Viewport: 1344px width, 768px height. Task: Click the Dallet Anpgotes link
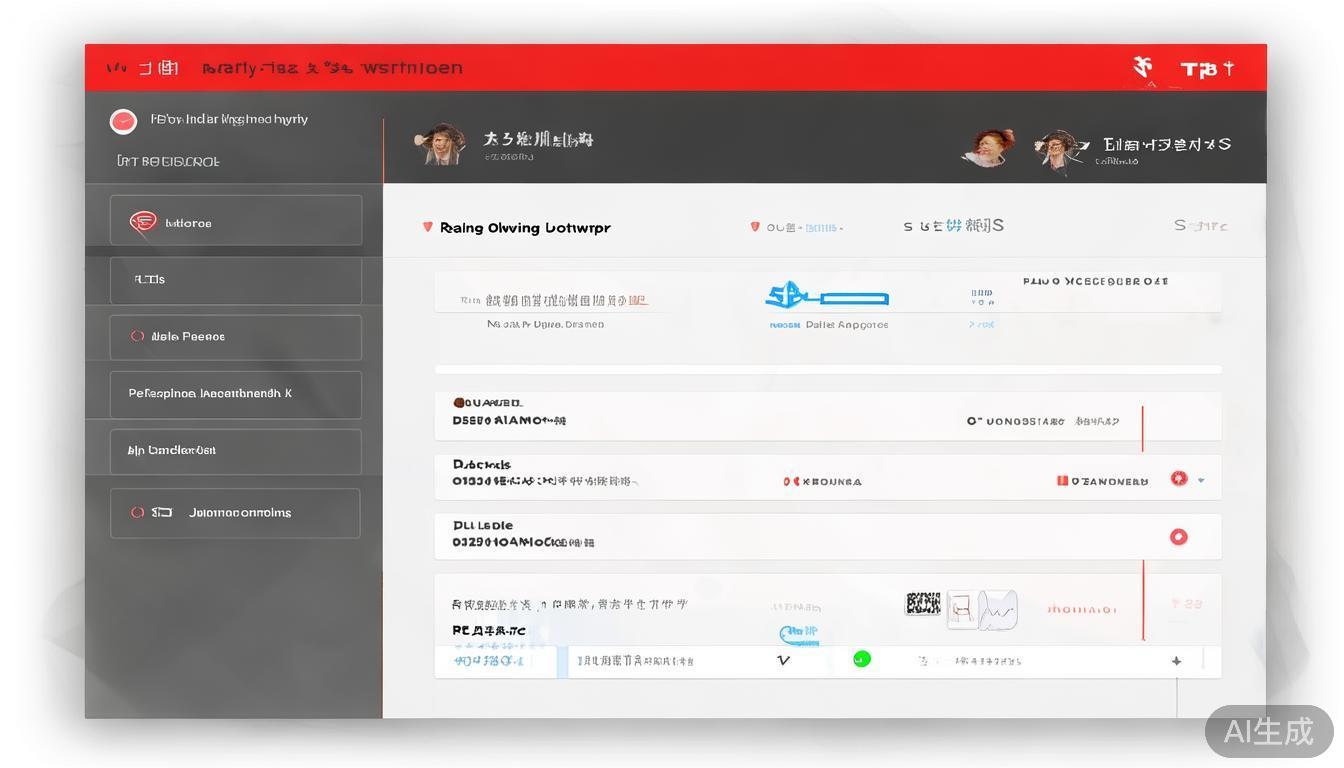[x=846, y=325]
